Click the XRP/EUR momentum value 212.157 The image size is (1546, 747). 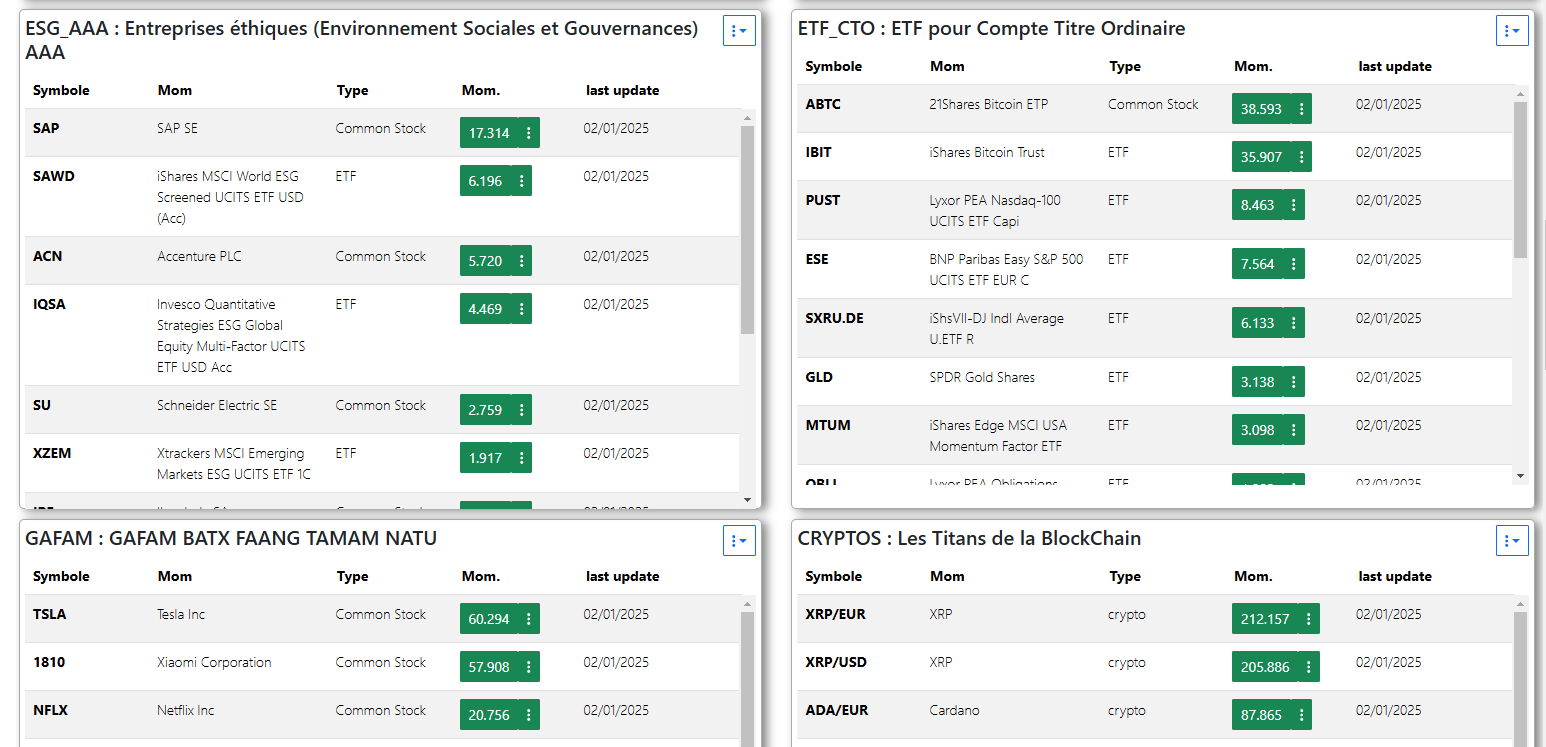1265,619
